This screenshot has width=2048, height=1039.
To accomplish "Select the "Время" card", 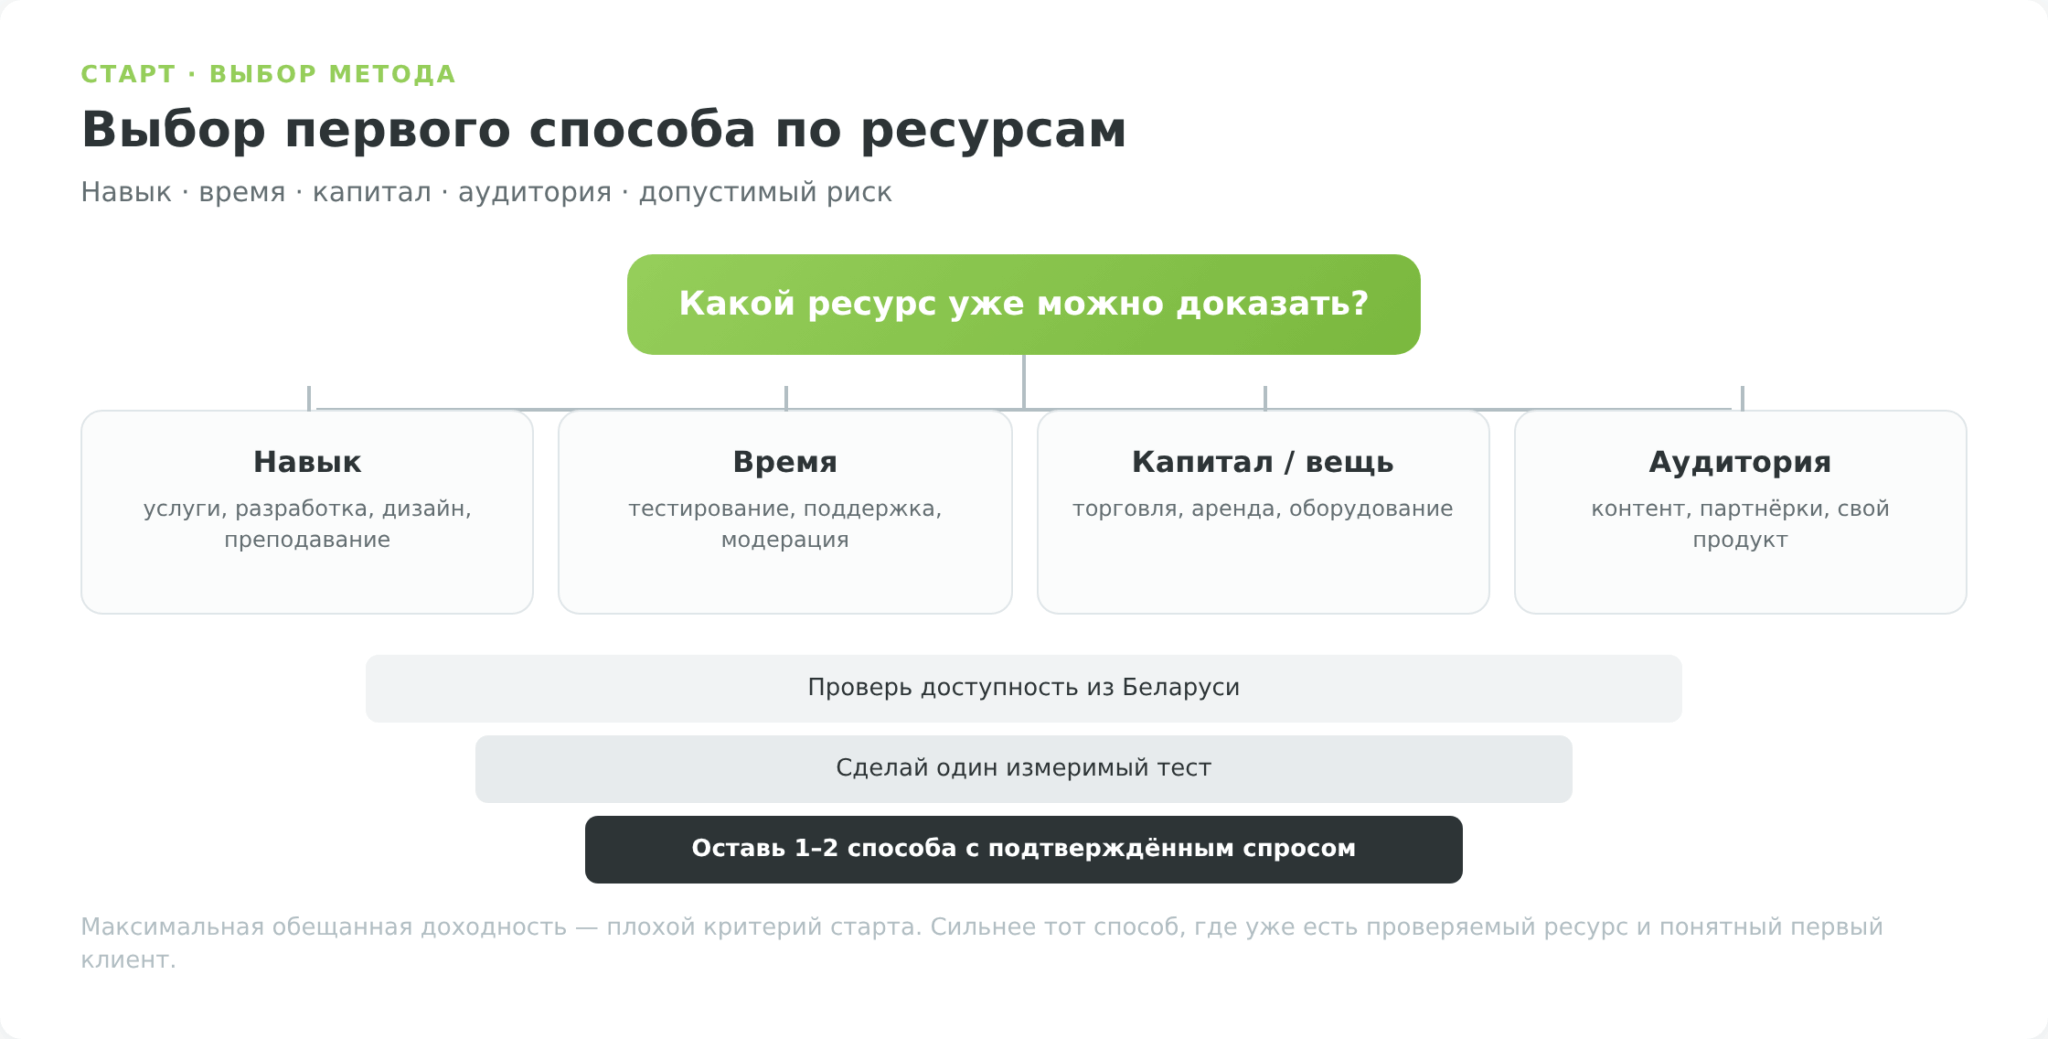I will (x=785, y=512).
